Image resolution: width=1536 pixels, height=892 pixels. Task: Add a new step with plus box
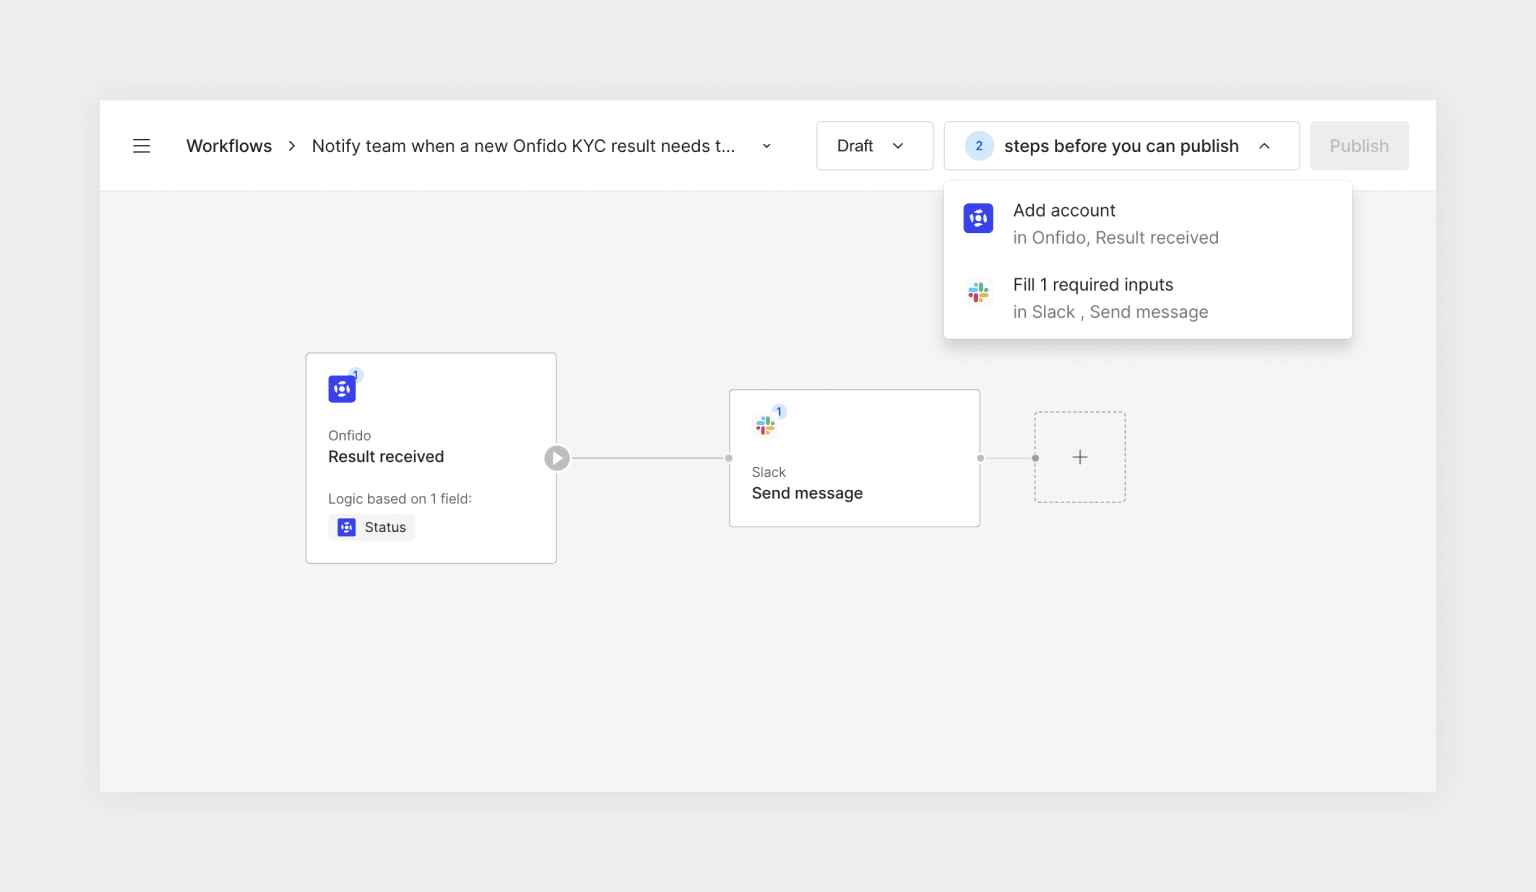pyautogui.click(x=1080, y=457)
